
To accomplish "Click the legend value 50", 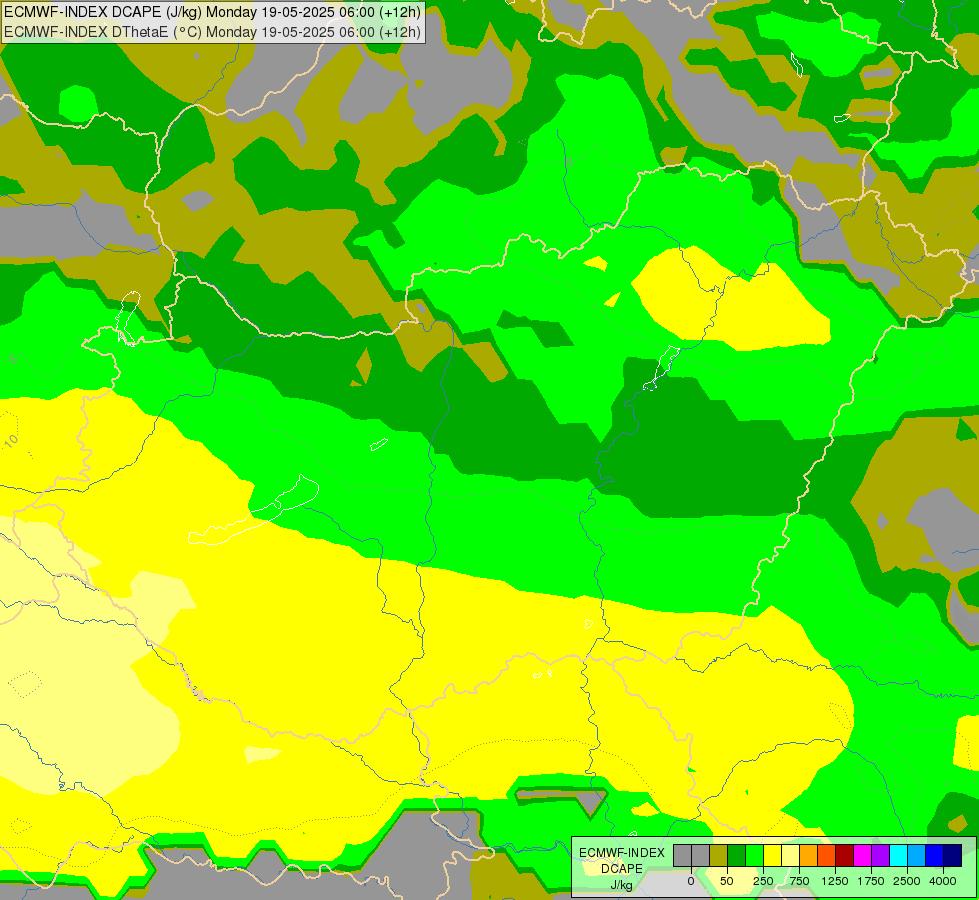I will (x=727, y=881).
